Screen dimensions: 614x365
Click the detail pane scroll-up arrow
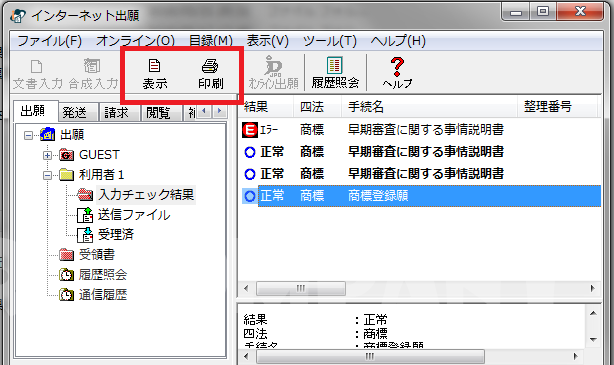[593, 313]
